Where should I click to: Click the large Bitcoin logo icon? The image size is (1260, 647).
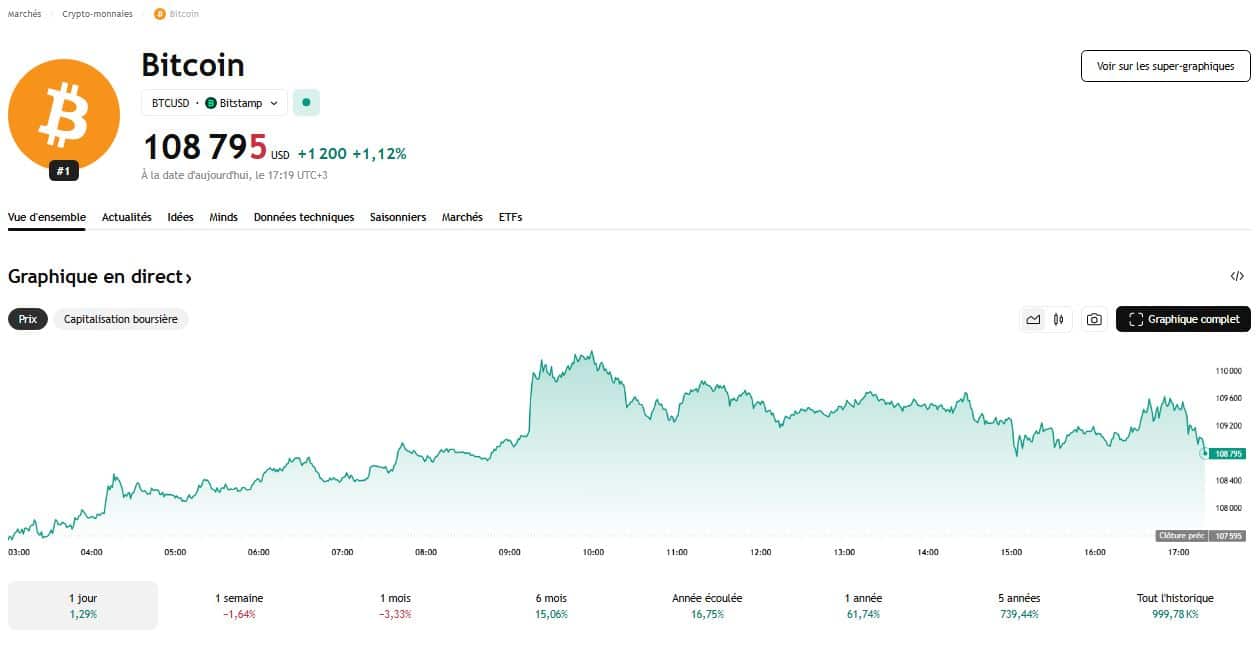pos(64,115)
